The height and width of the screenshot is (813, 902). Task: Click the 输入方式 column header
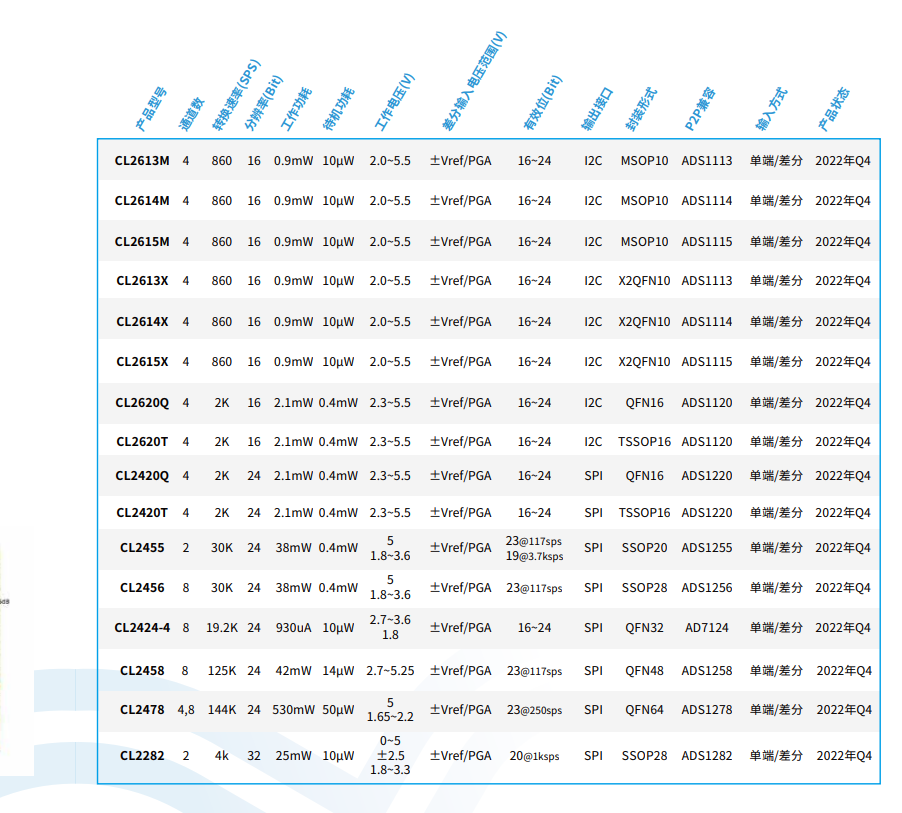[x=771, y=109]
